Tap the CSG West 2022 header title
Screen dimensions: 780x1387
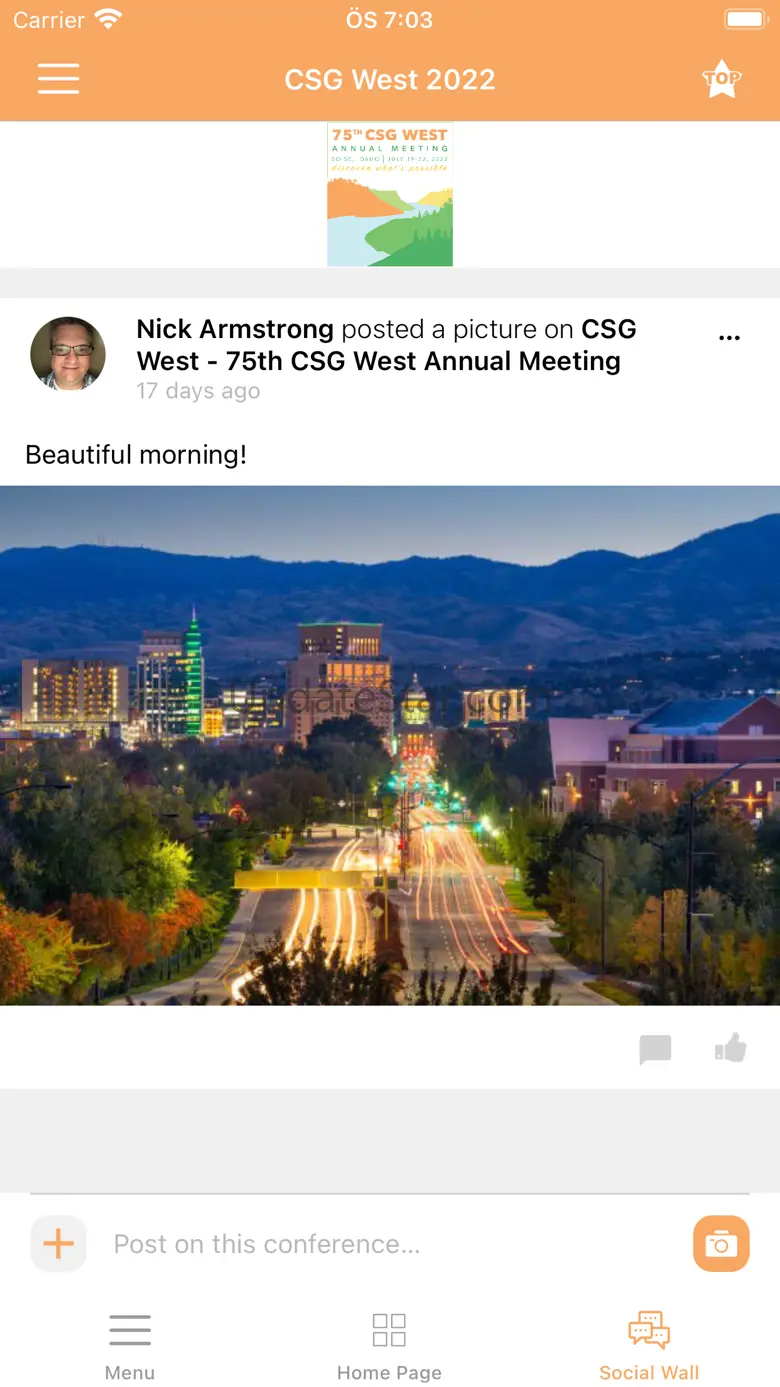(390, 80)
